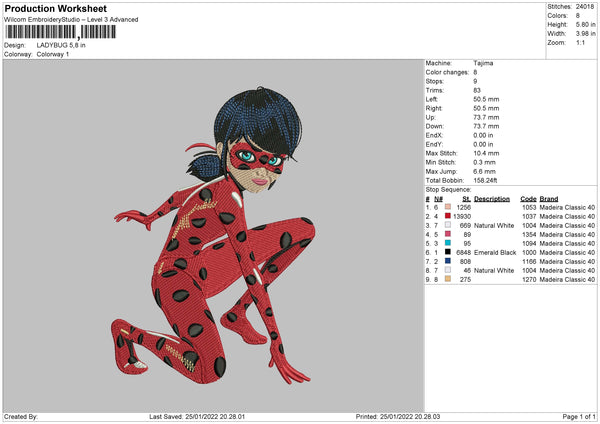Click the Width value 3.98 in
This screenshot has height=424, width=600.
pyautogui.click(x=585, y=34)
